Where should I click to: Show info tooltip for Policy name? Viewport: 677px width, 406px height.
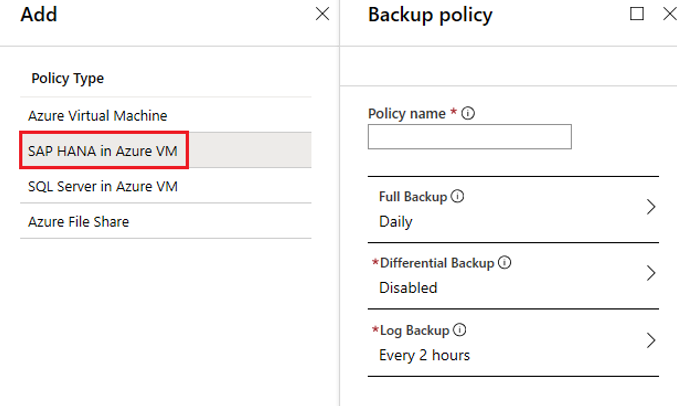(468, 114)
